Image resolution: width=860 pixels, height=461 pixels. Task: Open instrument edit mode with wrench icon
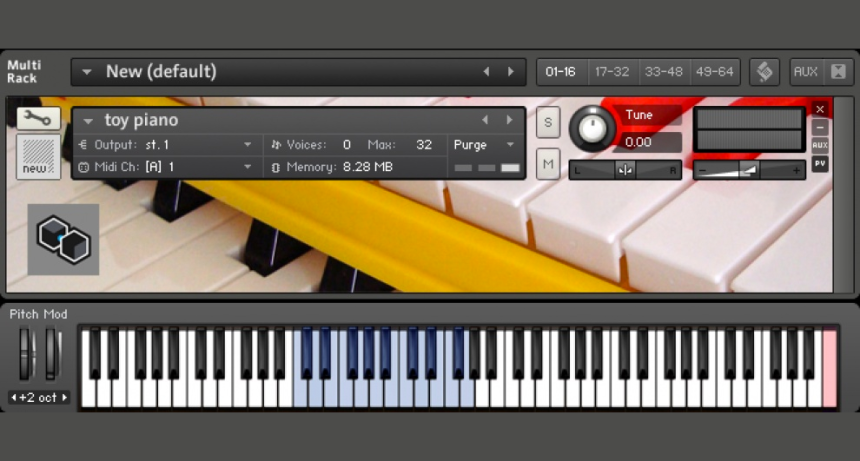pyautogui.click(x=38, y=118)
